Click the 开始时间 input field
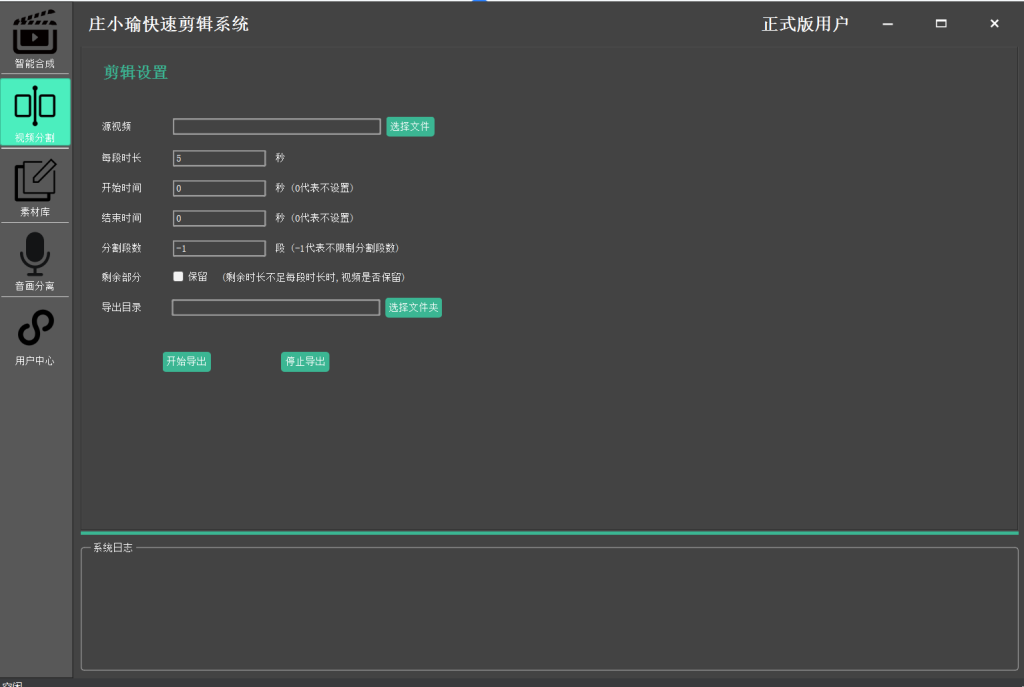 coord(219,188)
